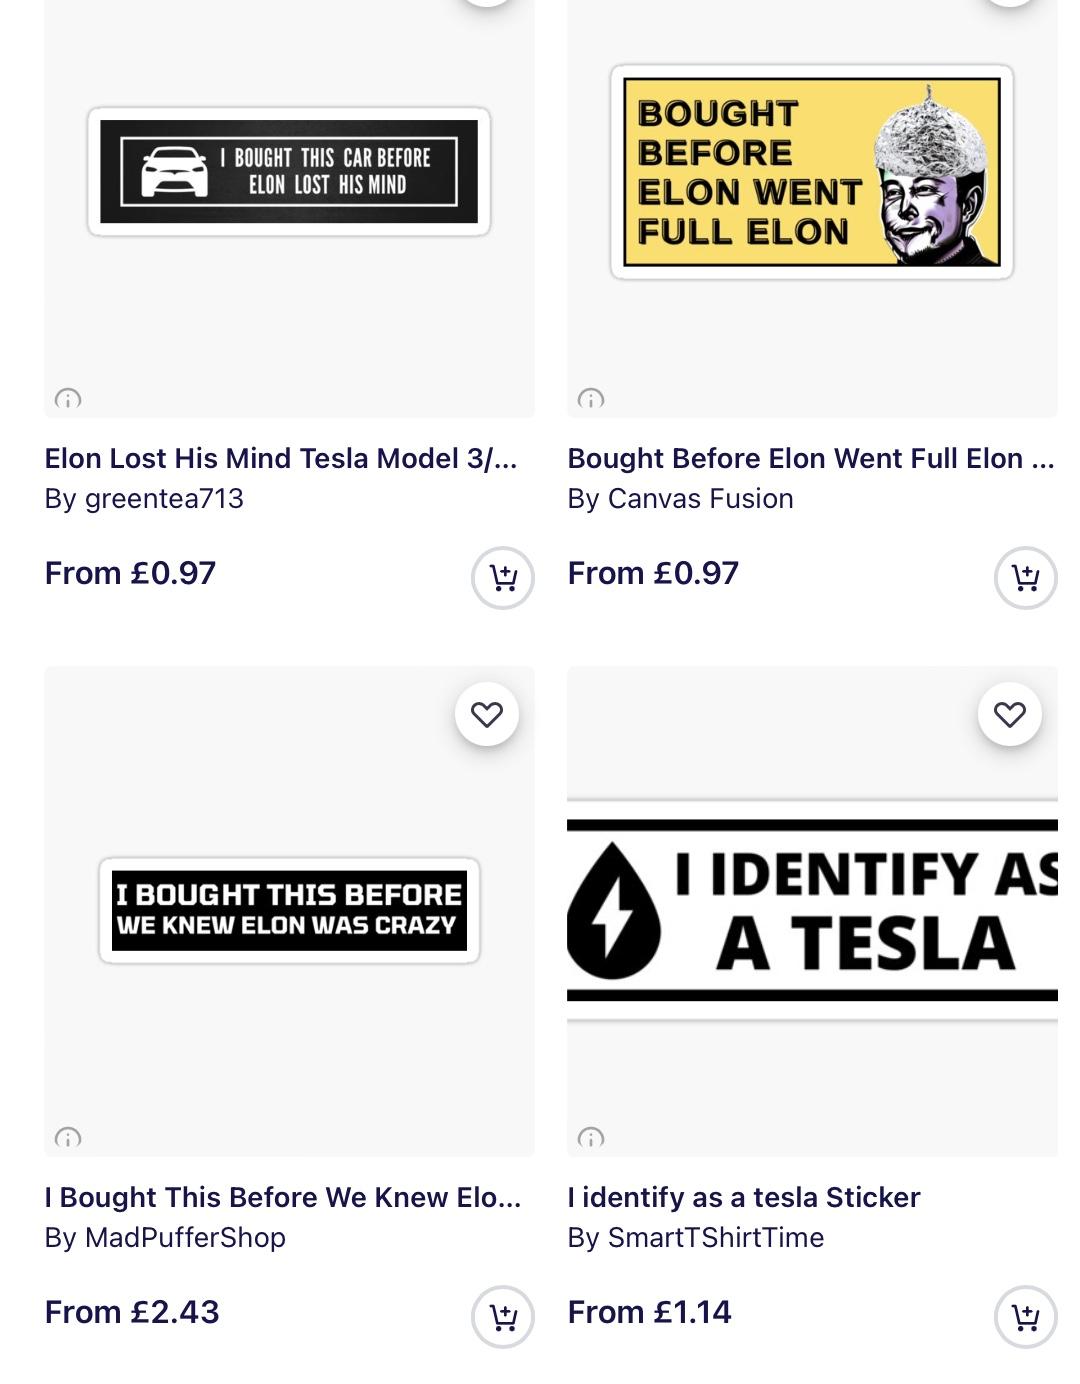
Task: Add I identify as a tesla sticker to cart
Action: pyautogui.click(x=1025, y=1317)
